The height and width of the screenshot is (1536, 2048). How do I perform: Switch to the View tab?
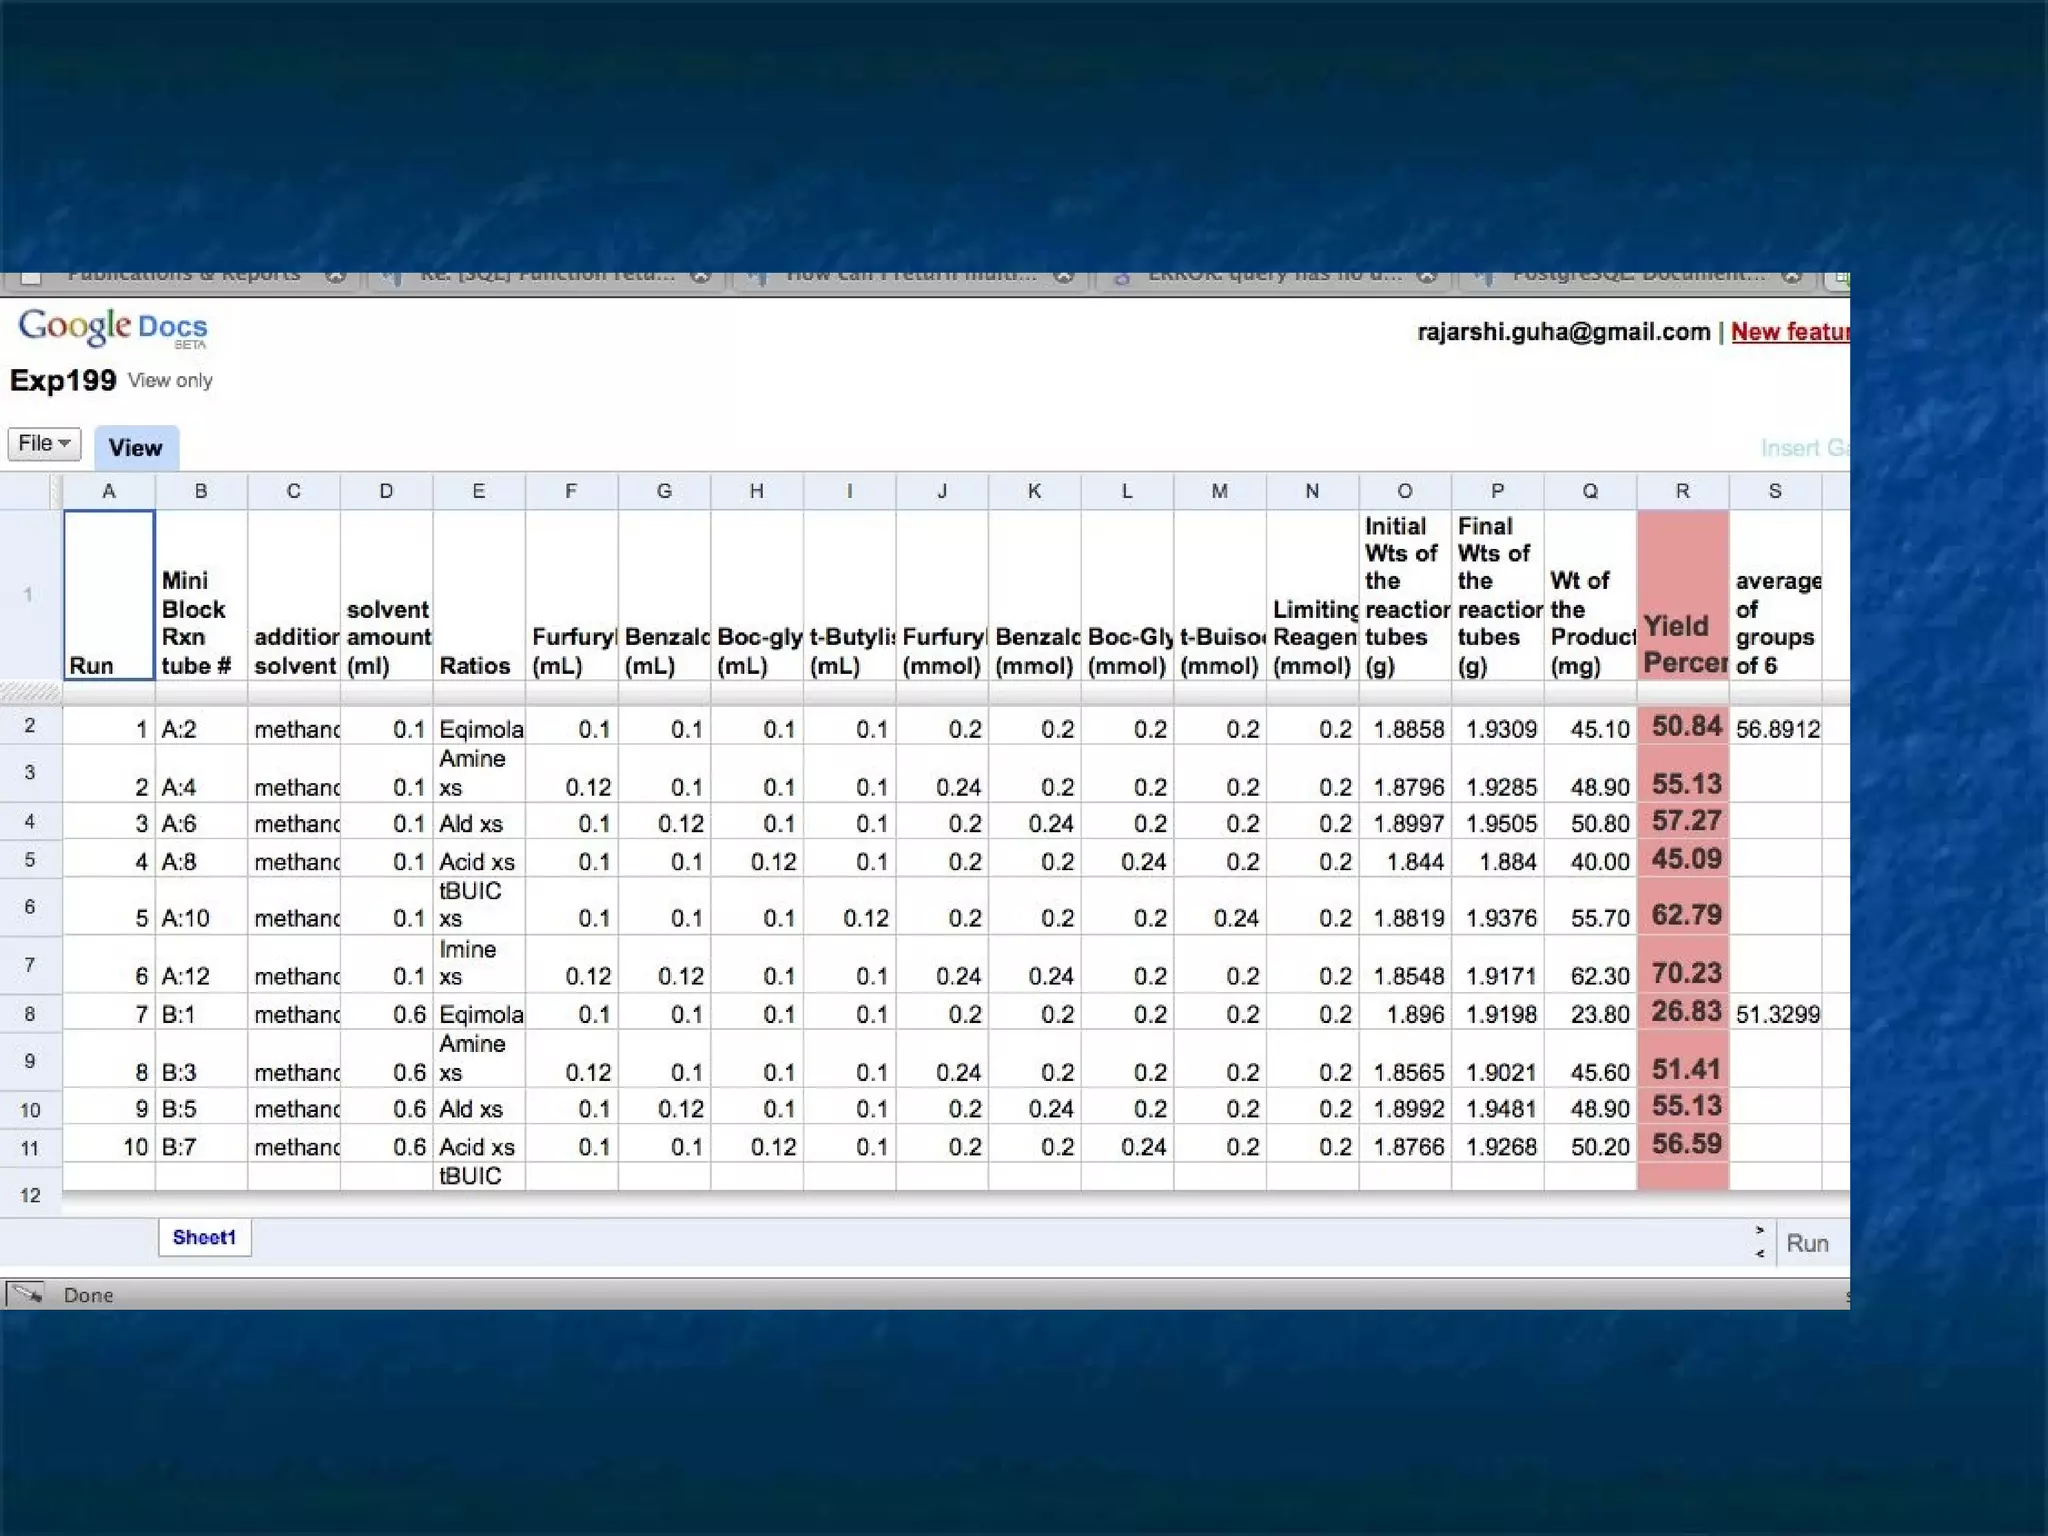(x=135, y=447)
